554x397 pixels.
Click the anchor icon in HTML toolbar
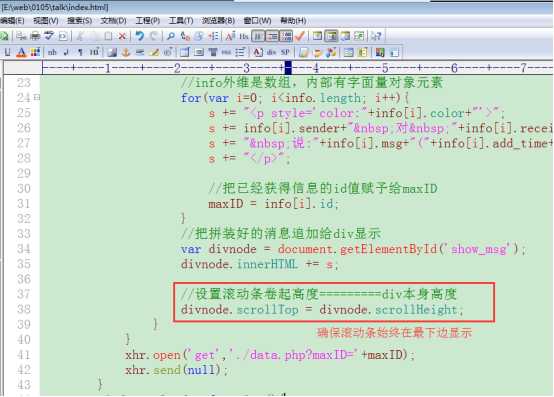tap(126, 53)
